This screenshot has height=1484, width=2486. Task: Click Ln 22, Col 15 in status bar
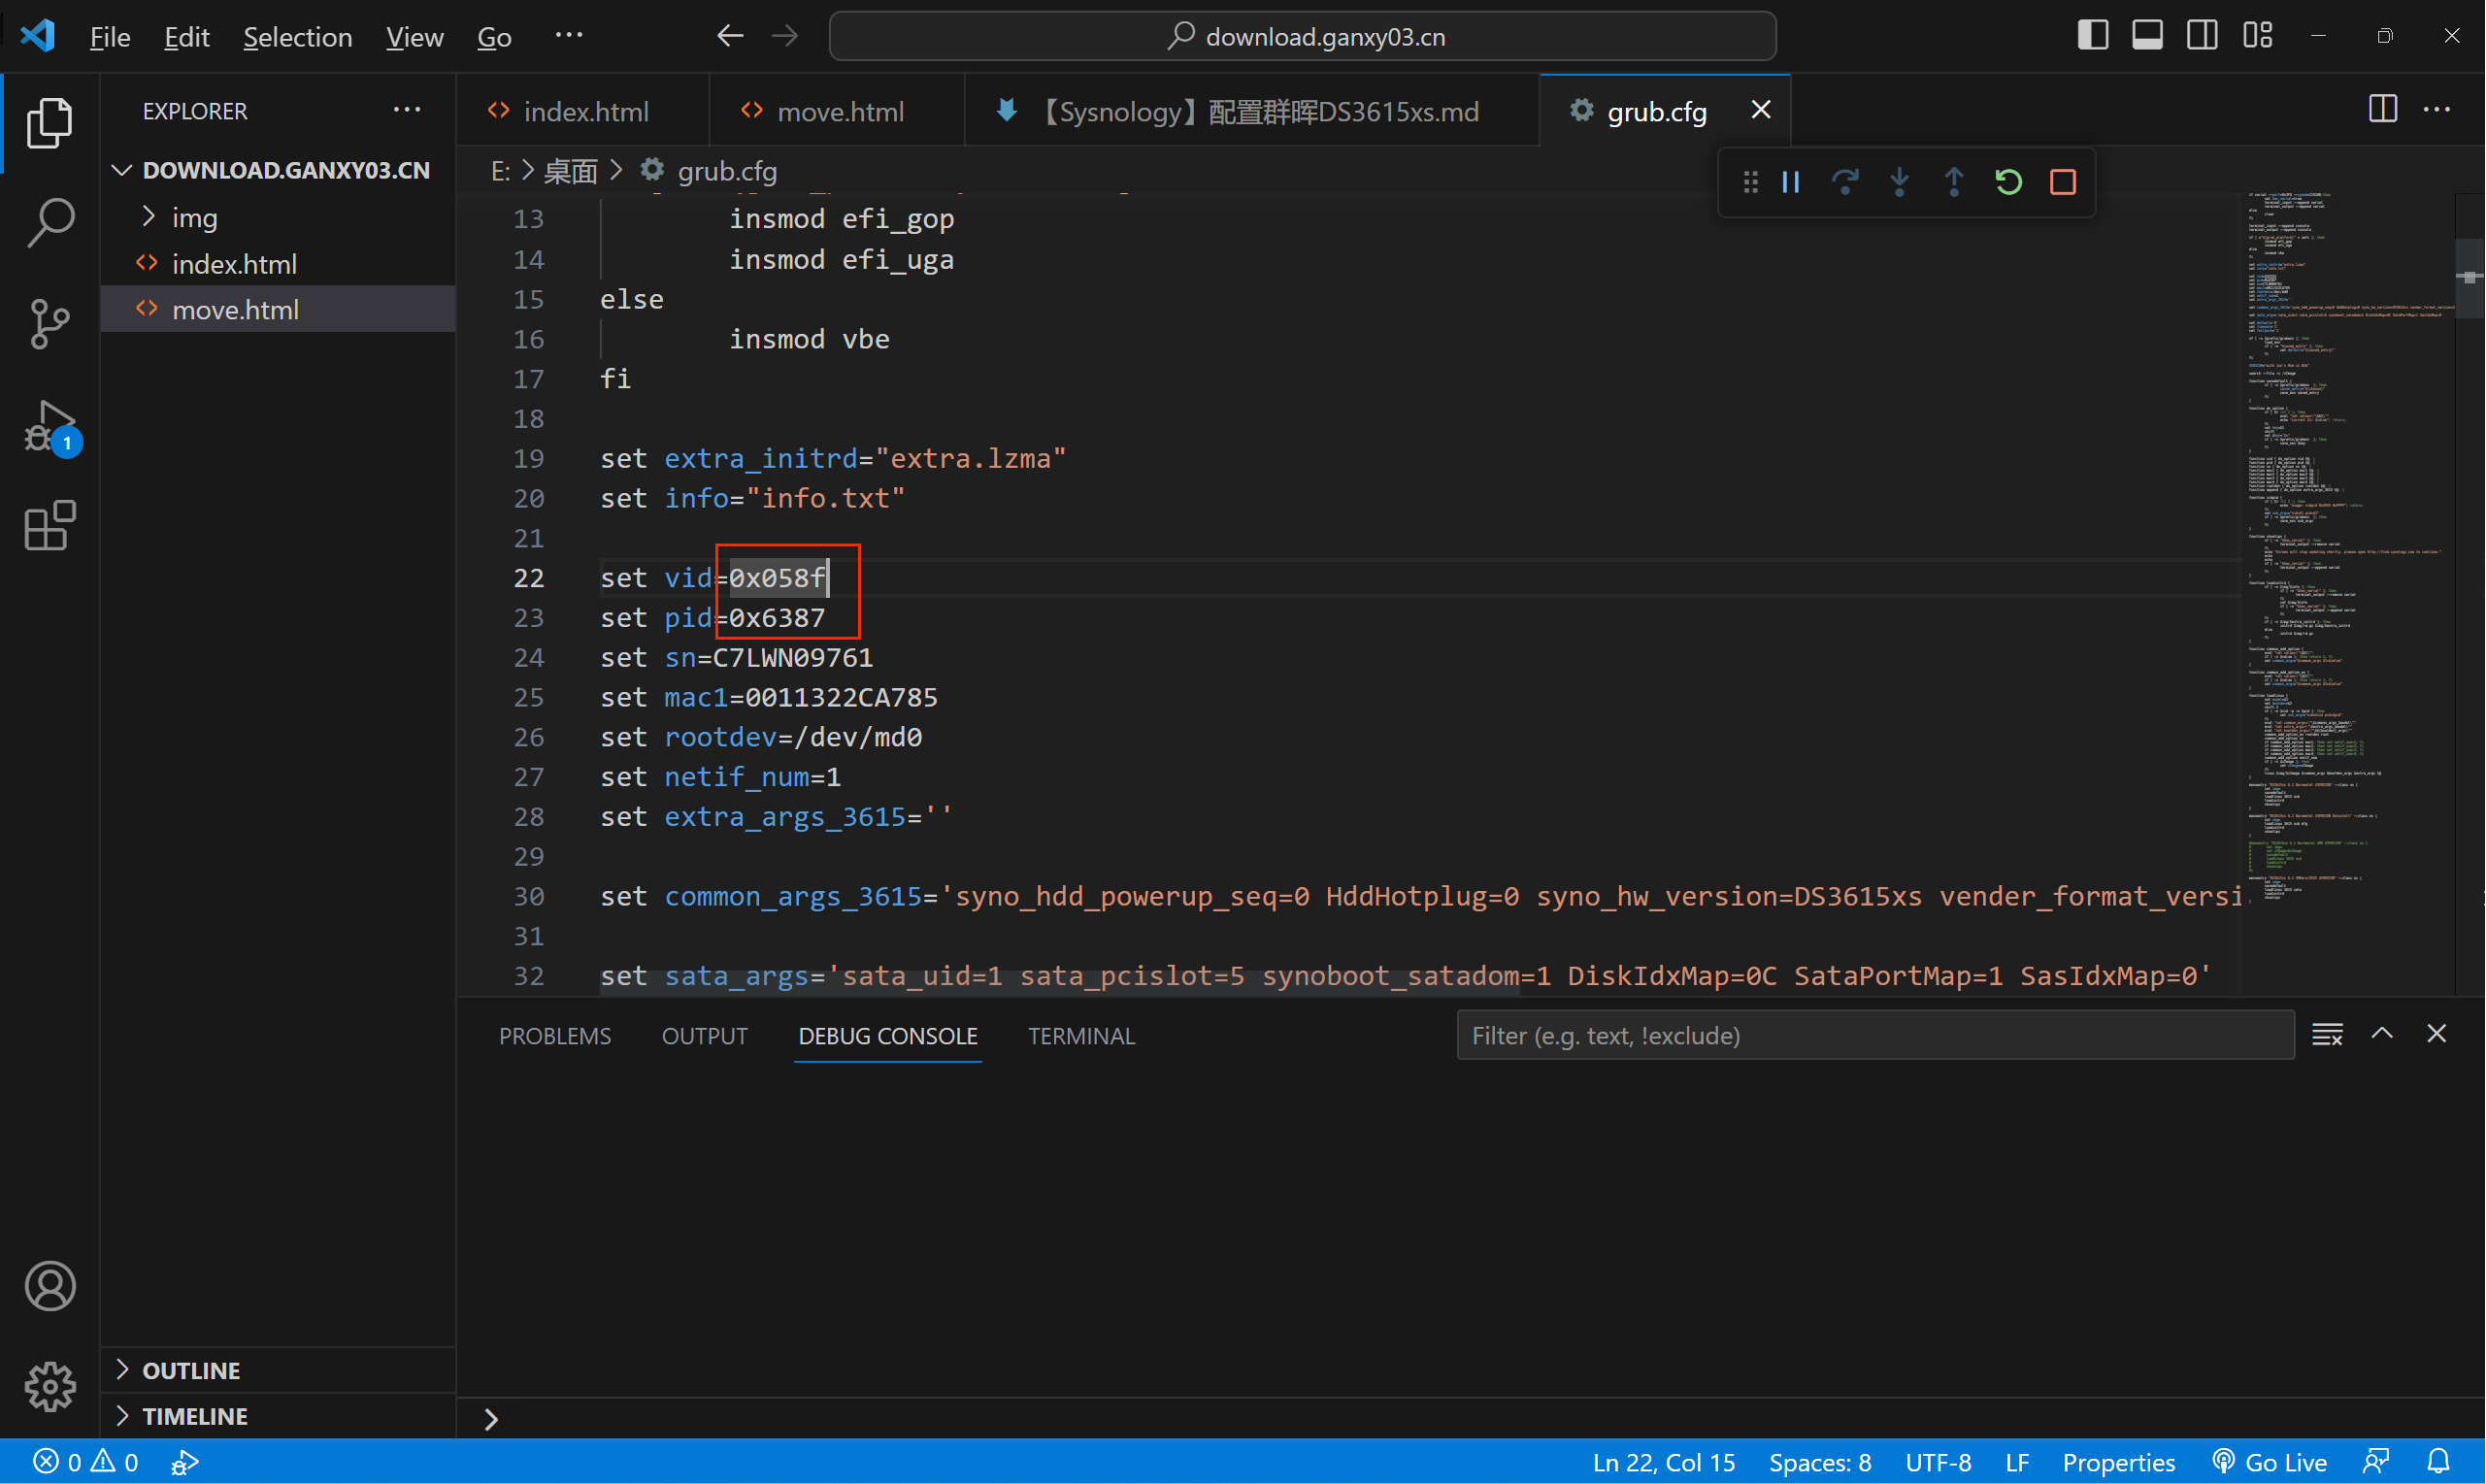1664,1462
